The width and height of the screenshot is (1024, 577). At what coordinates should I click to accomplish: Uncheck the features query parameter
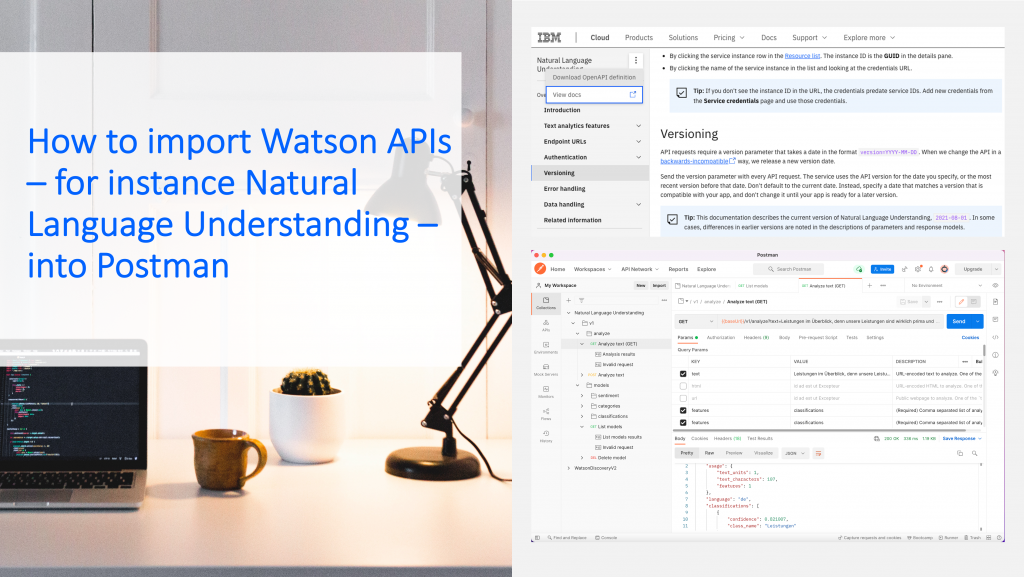point(682,410)
